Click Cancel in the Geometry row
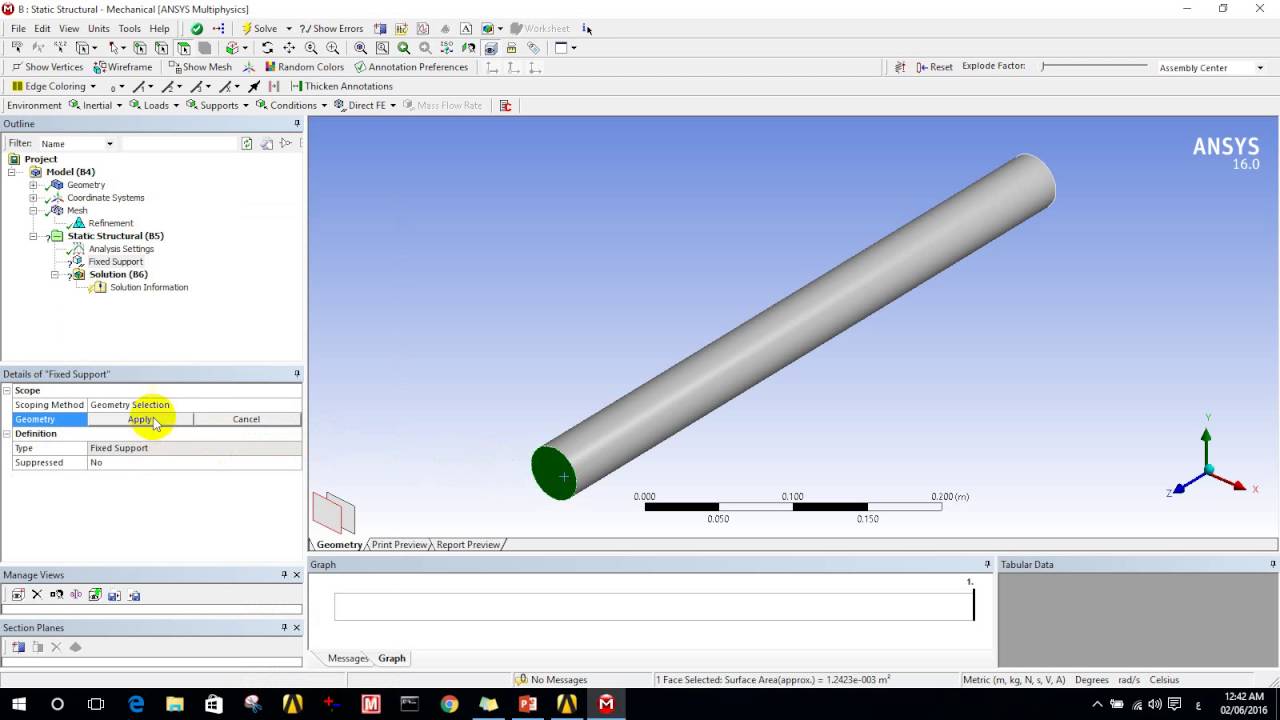 tap(246, 419)
